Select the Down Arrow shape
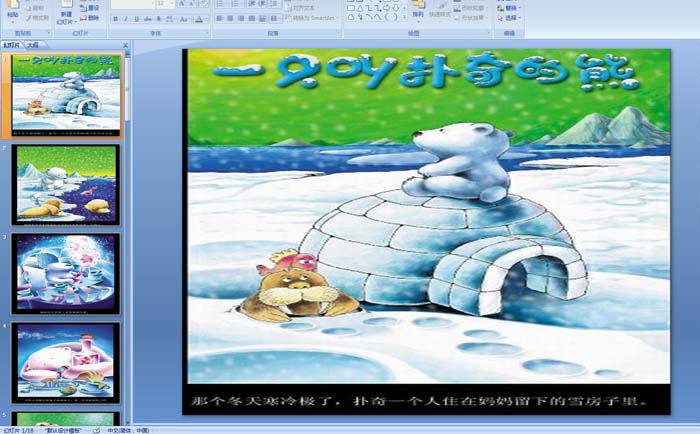Viewport: 700px width, 434px height. pyautogui.click(x=396, y=8)
